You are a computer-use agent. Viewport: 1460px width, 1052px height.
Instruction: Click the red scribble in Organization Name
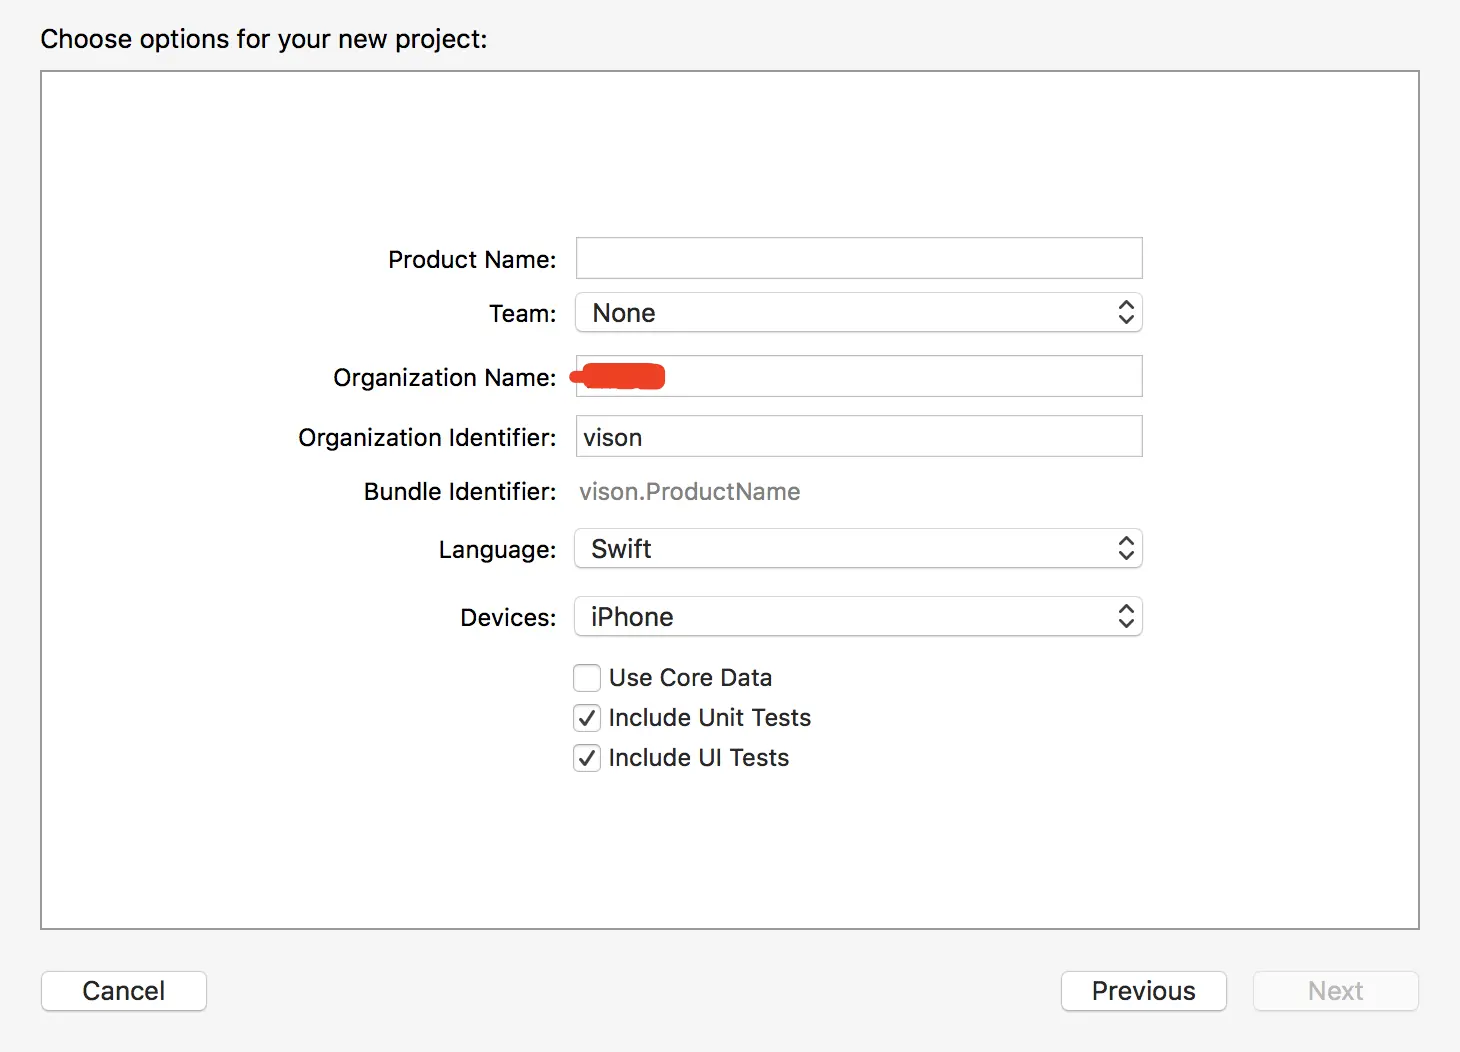tap(620, 377)
